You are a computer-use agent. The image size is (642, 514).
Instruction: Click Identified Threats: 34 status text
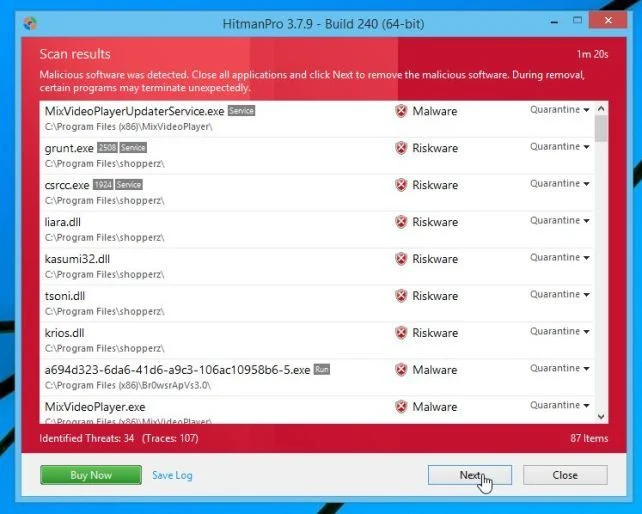[87, 438]
